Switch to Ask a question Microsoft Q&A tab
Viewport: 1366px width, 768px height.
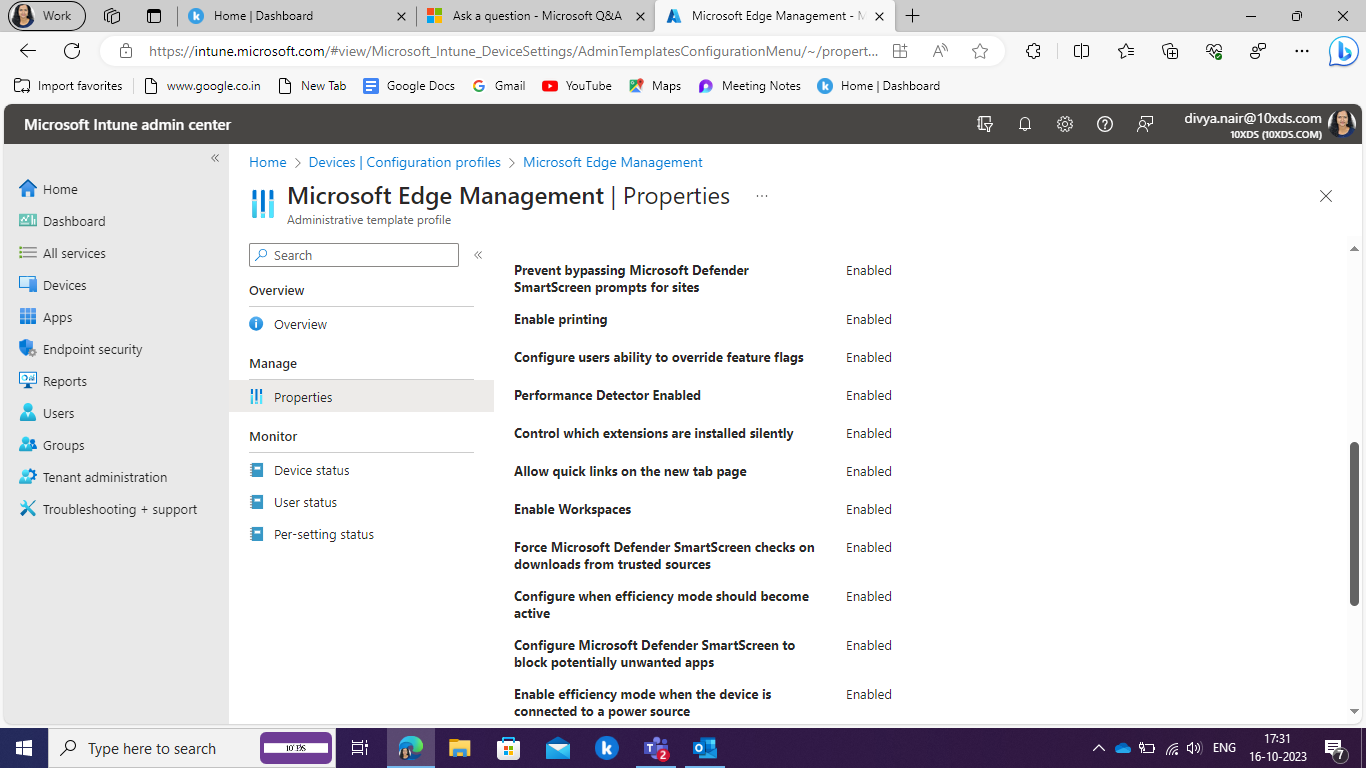pyautogui.click(x=536, y=15)
